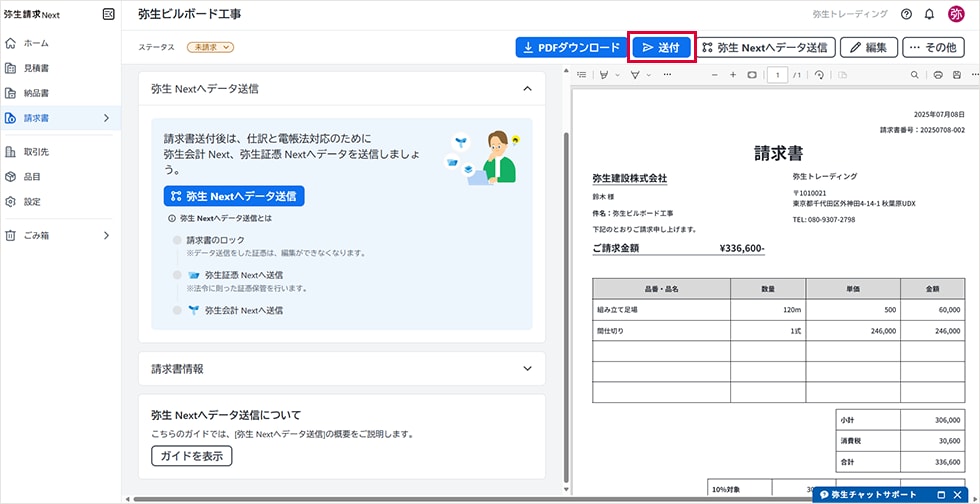The image size is (980, 504).
Task: Expand the 請求書情報 section
Action: pyautogui.click(x=527, y=369)
